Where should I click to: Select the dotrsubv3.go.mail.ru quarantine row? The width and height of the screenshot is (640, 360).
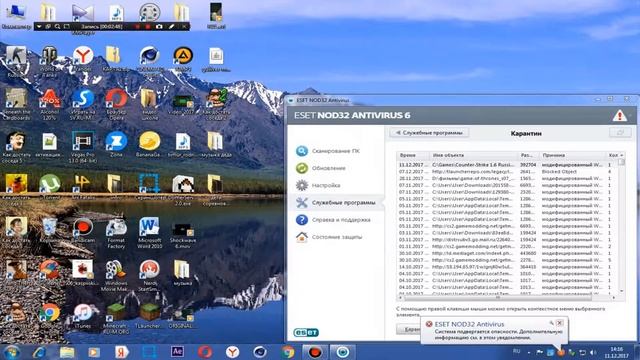pyautogui.click(x=507, y=240)
